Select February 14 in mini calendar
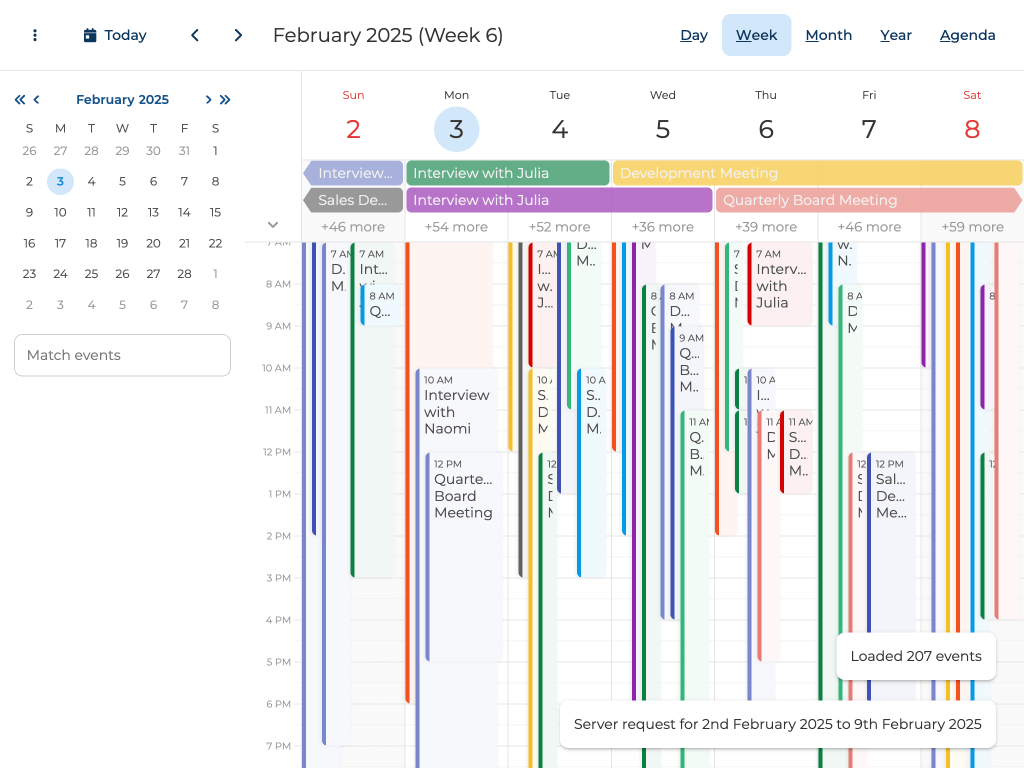This screenshot has height=768, width=1024. [x=184, y=212]
